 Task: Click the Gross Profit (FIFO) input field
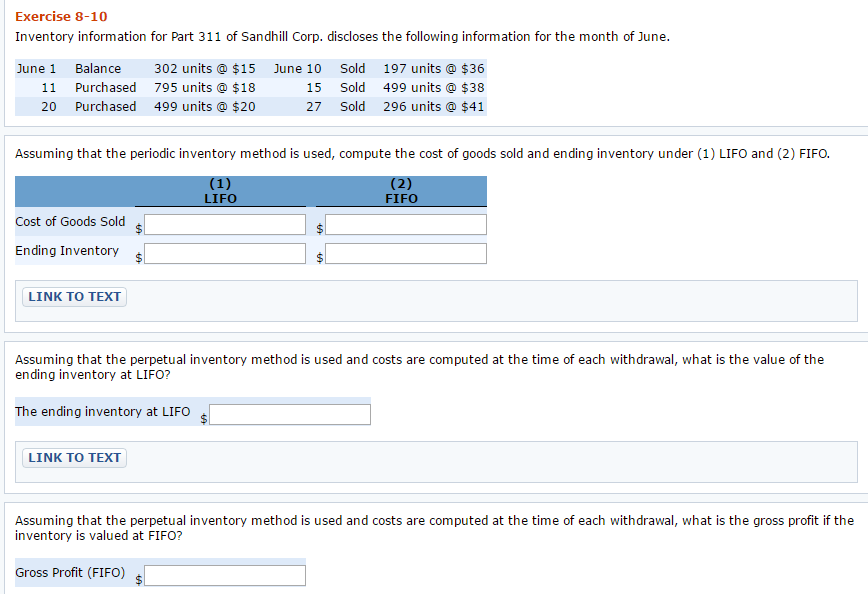pyautogui.click(x=225, y=575)
